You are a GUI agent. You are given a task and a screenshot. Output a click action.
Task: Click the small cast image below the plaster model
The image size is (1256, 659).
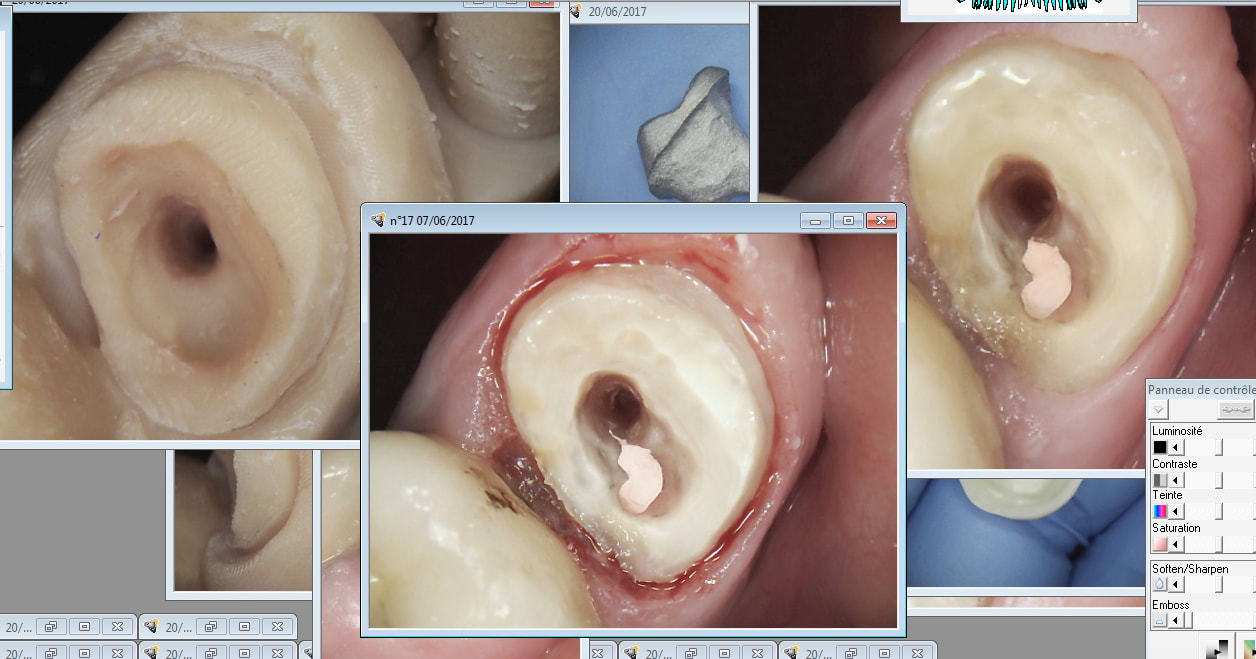[242, 520]
